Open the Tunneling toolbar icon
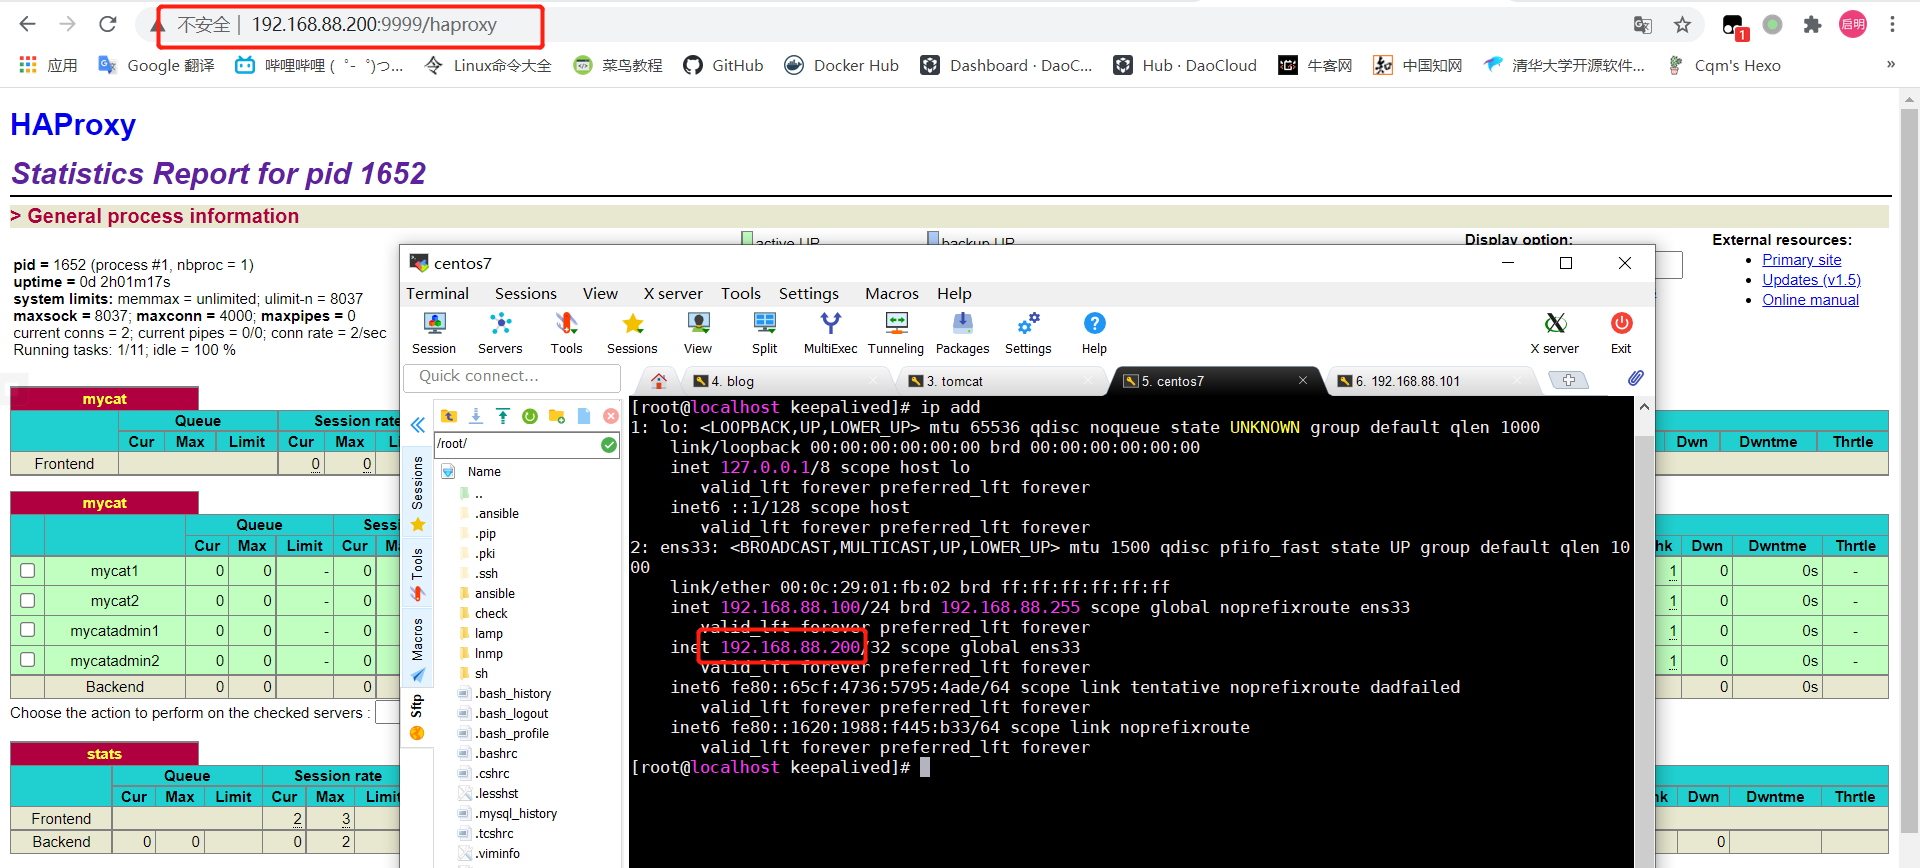The image size is (1920, 868). 896,333
